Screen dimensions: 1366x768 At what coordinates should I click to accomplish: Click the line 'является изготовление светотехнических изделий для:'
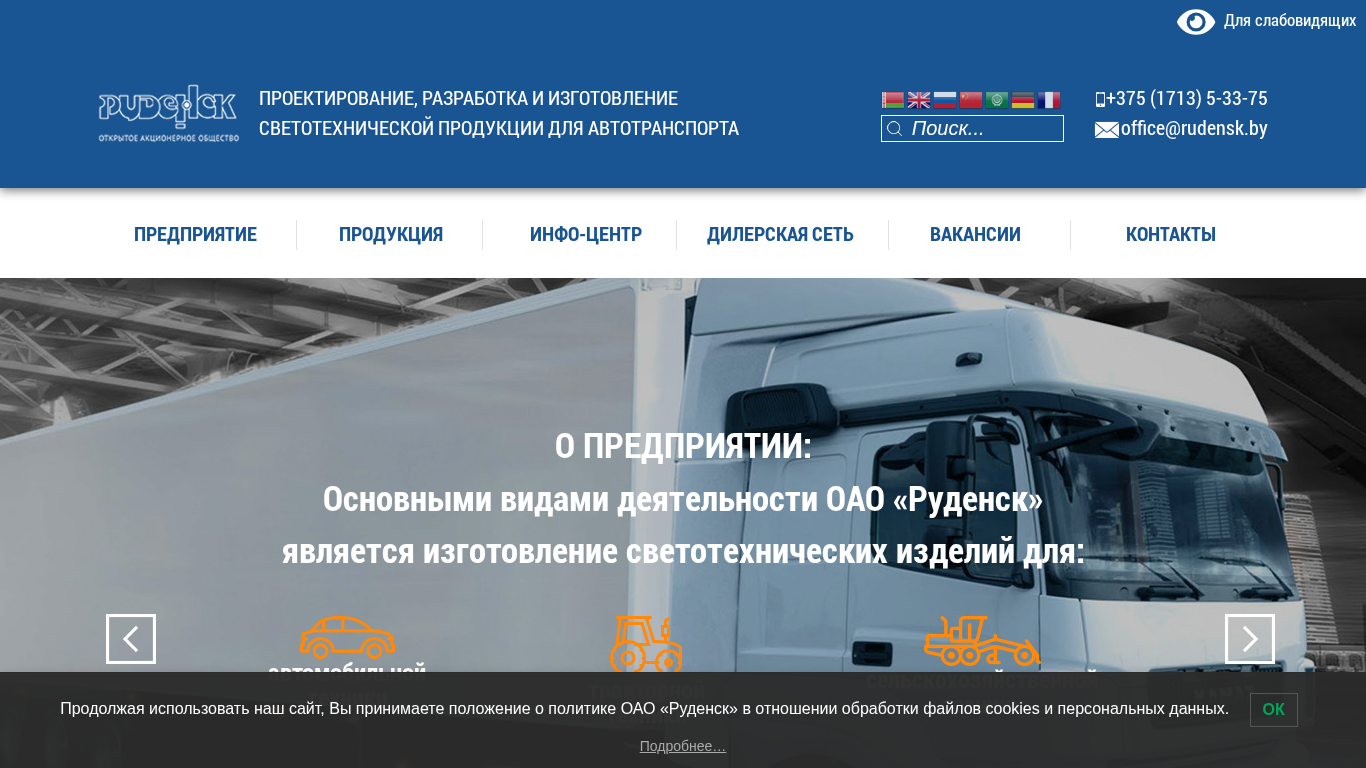coord(683,551)
